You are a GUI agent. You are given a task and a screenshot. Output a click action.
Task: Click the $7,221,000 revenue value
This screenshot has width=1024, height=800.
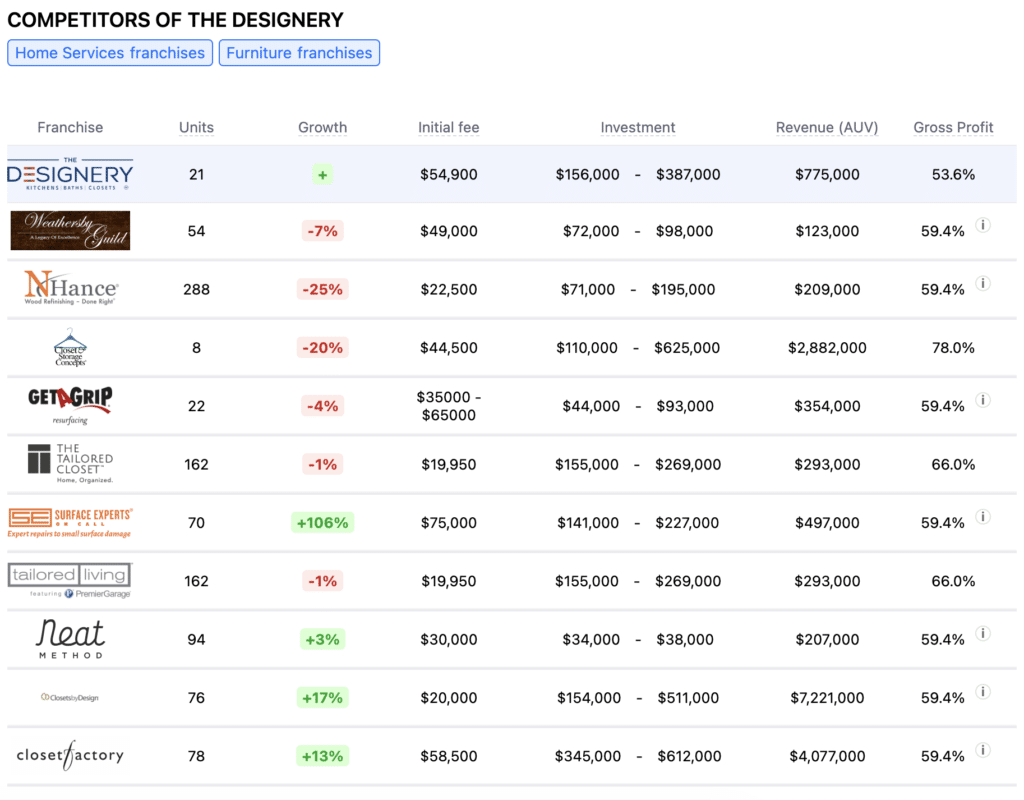(x=827, y=697)
